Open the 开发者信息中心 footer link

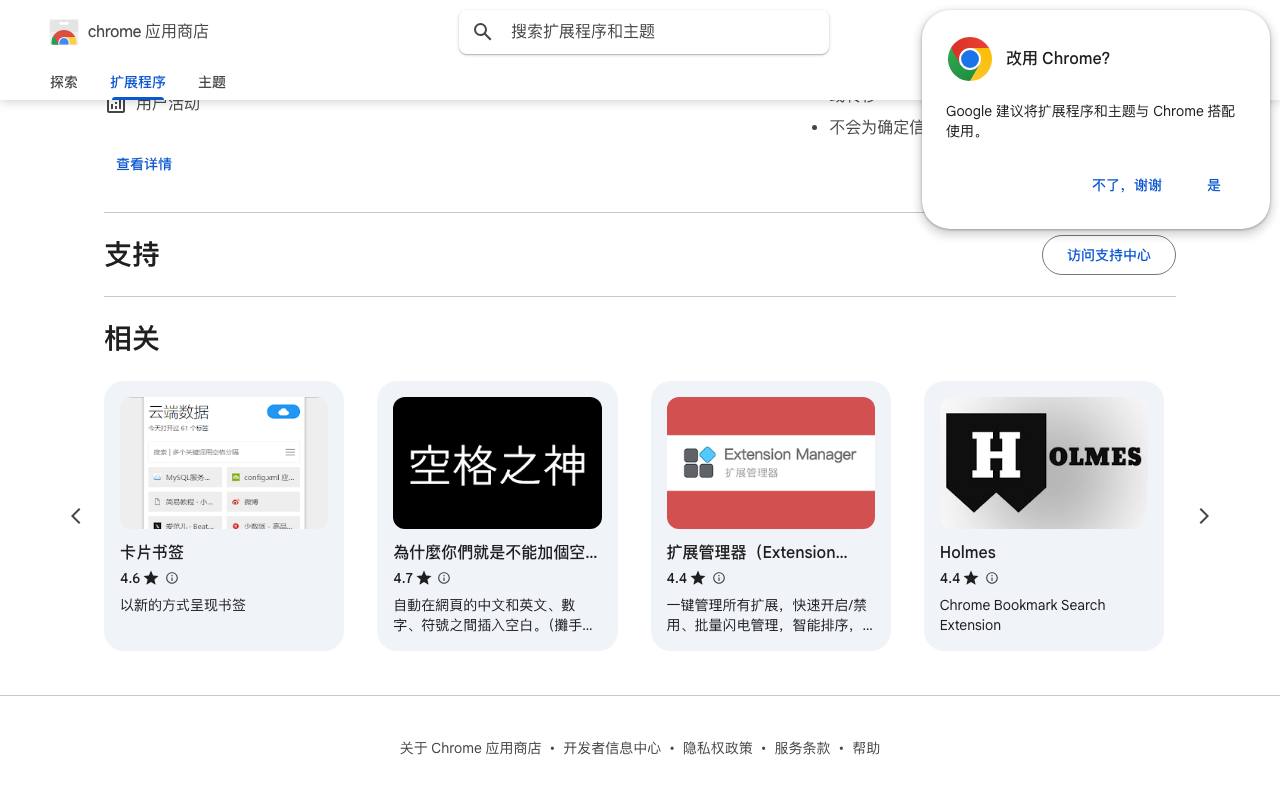click(612, 748)
